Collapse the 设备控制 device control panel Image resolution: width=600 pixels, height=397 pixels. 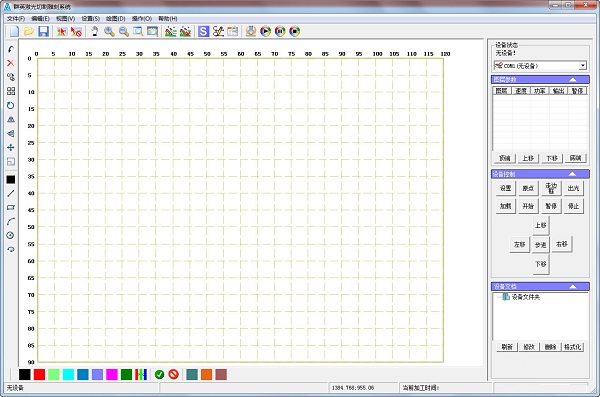[x=572, y=174]
